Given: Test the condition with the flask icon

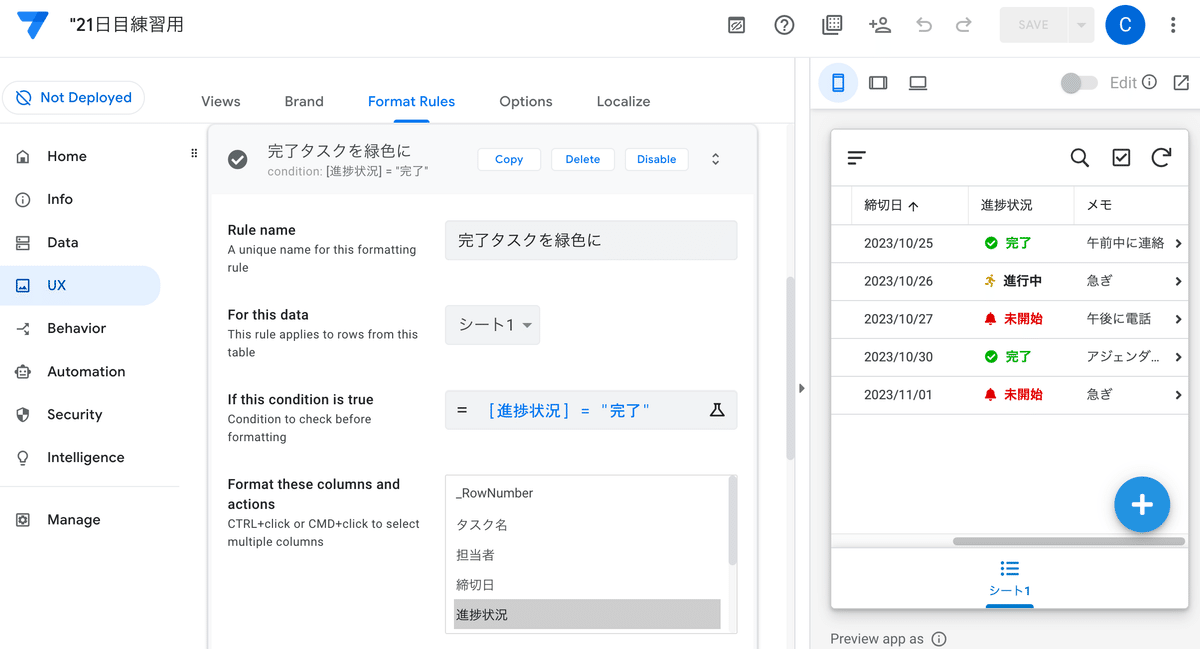Looking at the screenshot, I should (717, 410).
